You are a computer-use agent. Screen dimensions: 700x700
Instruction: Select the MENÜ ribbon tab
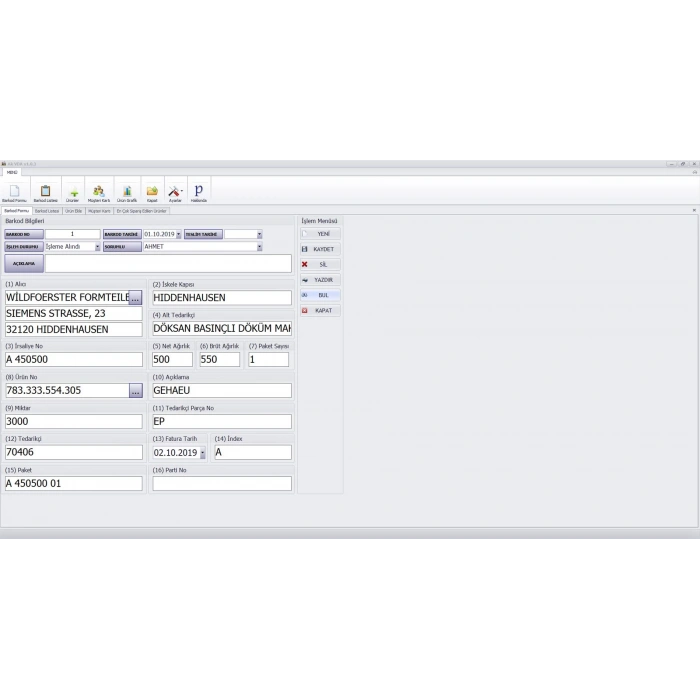12,172
